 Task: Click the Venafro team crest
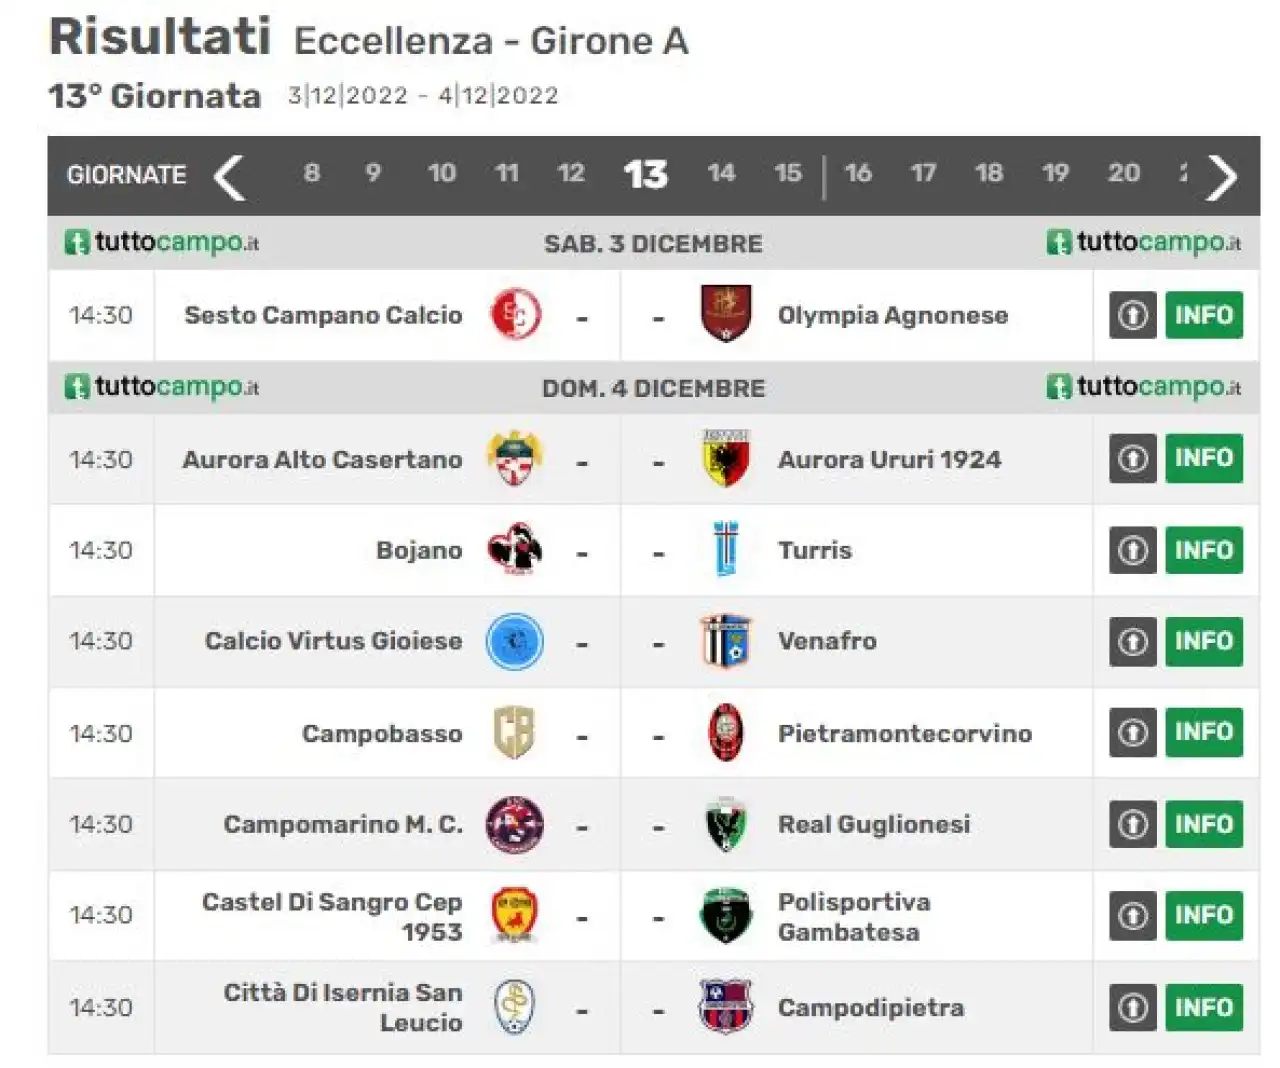726,641
